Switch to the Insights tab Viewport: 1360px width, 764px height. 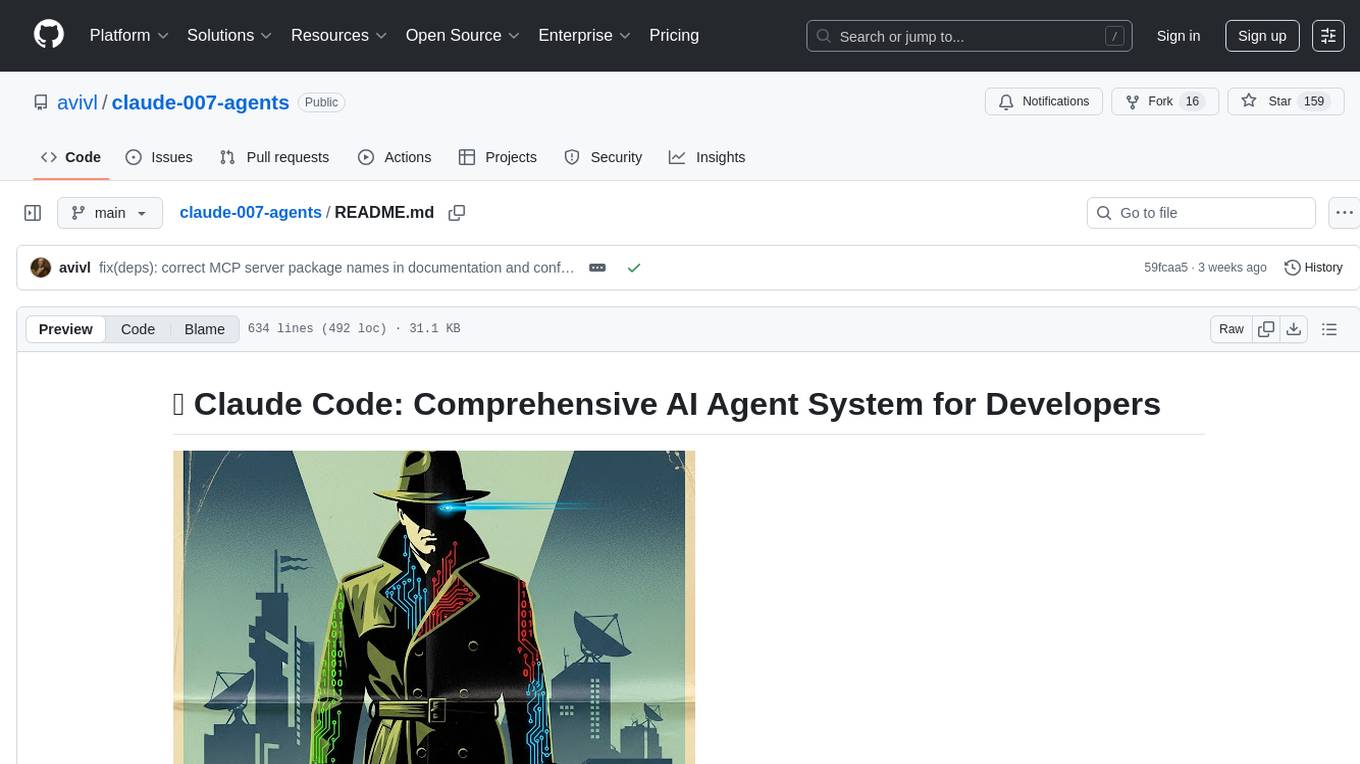point(707,157)
